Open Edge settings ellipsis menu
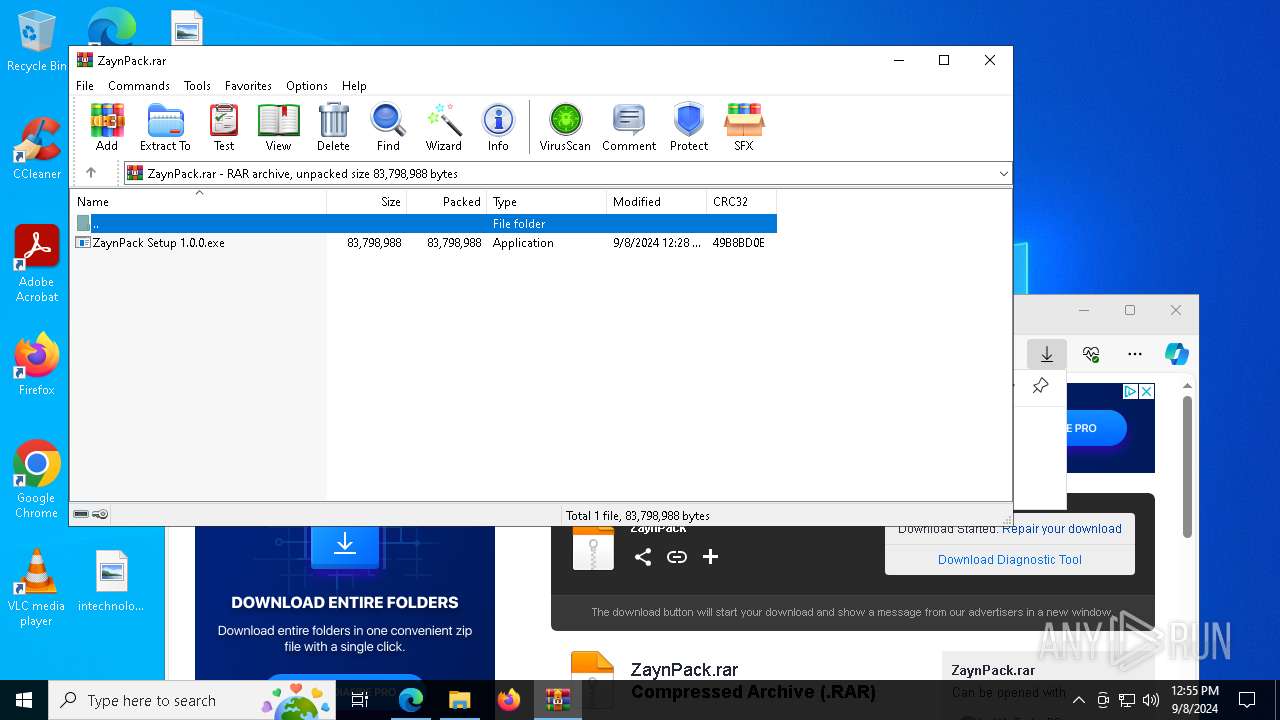The image size is (1280, 720). pos(1134,354)
